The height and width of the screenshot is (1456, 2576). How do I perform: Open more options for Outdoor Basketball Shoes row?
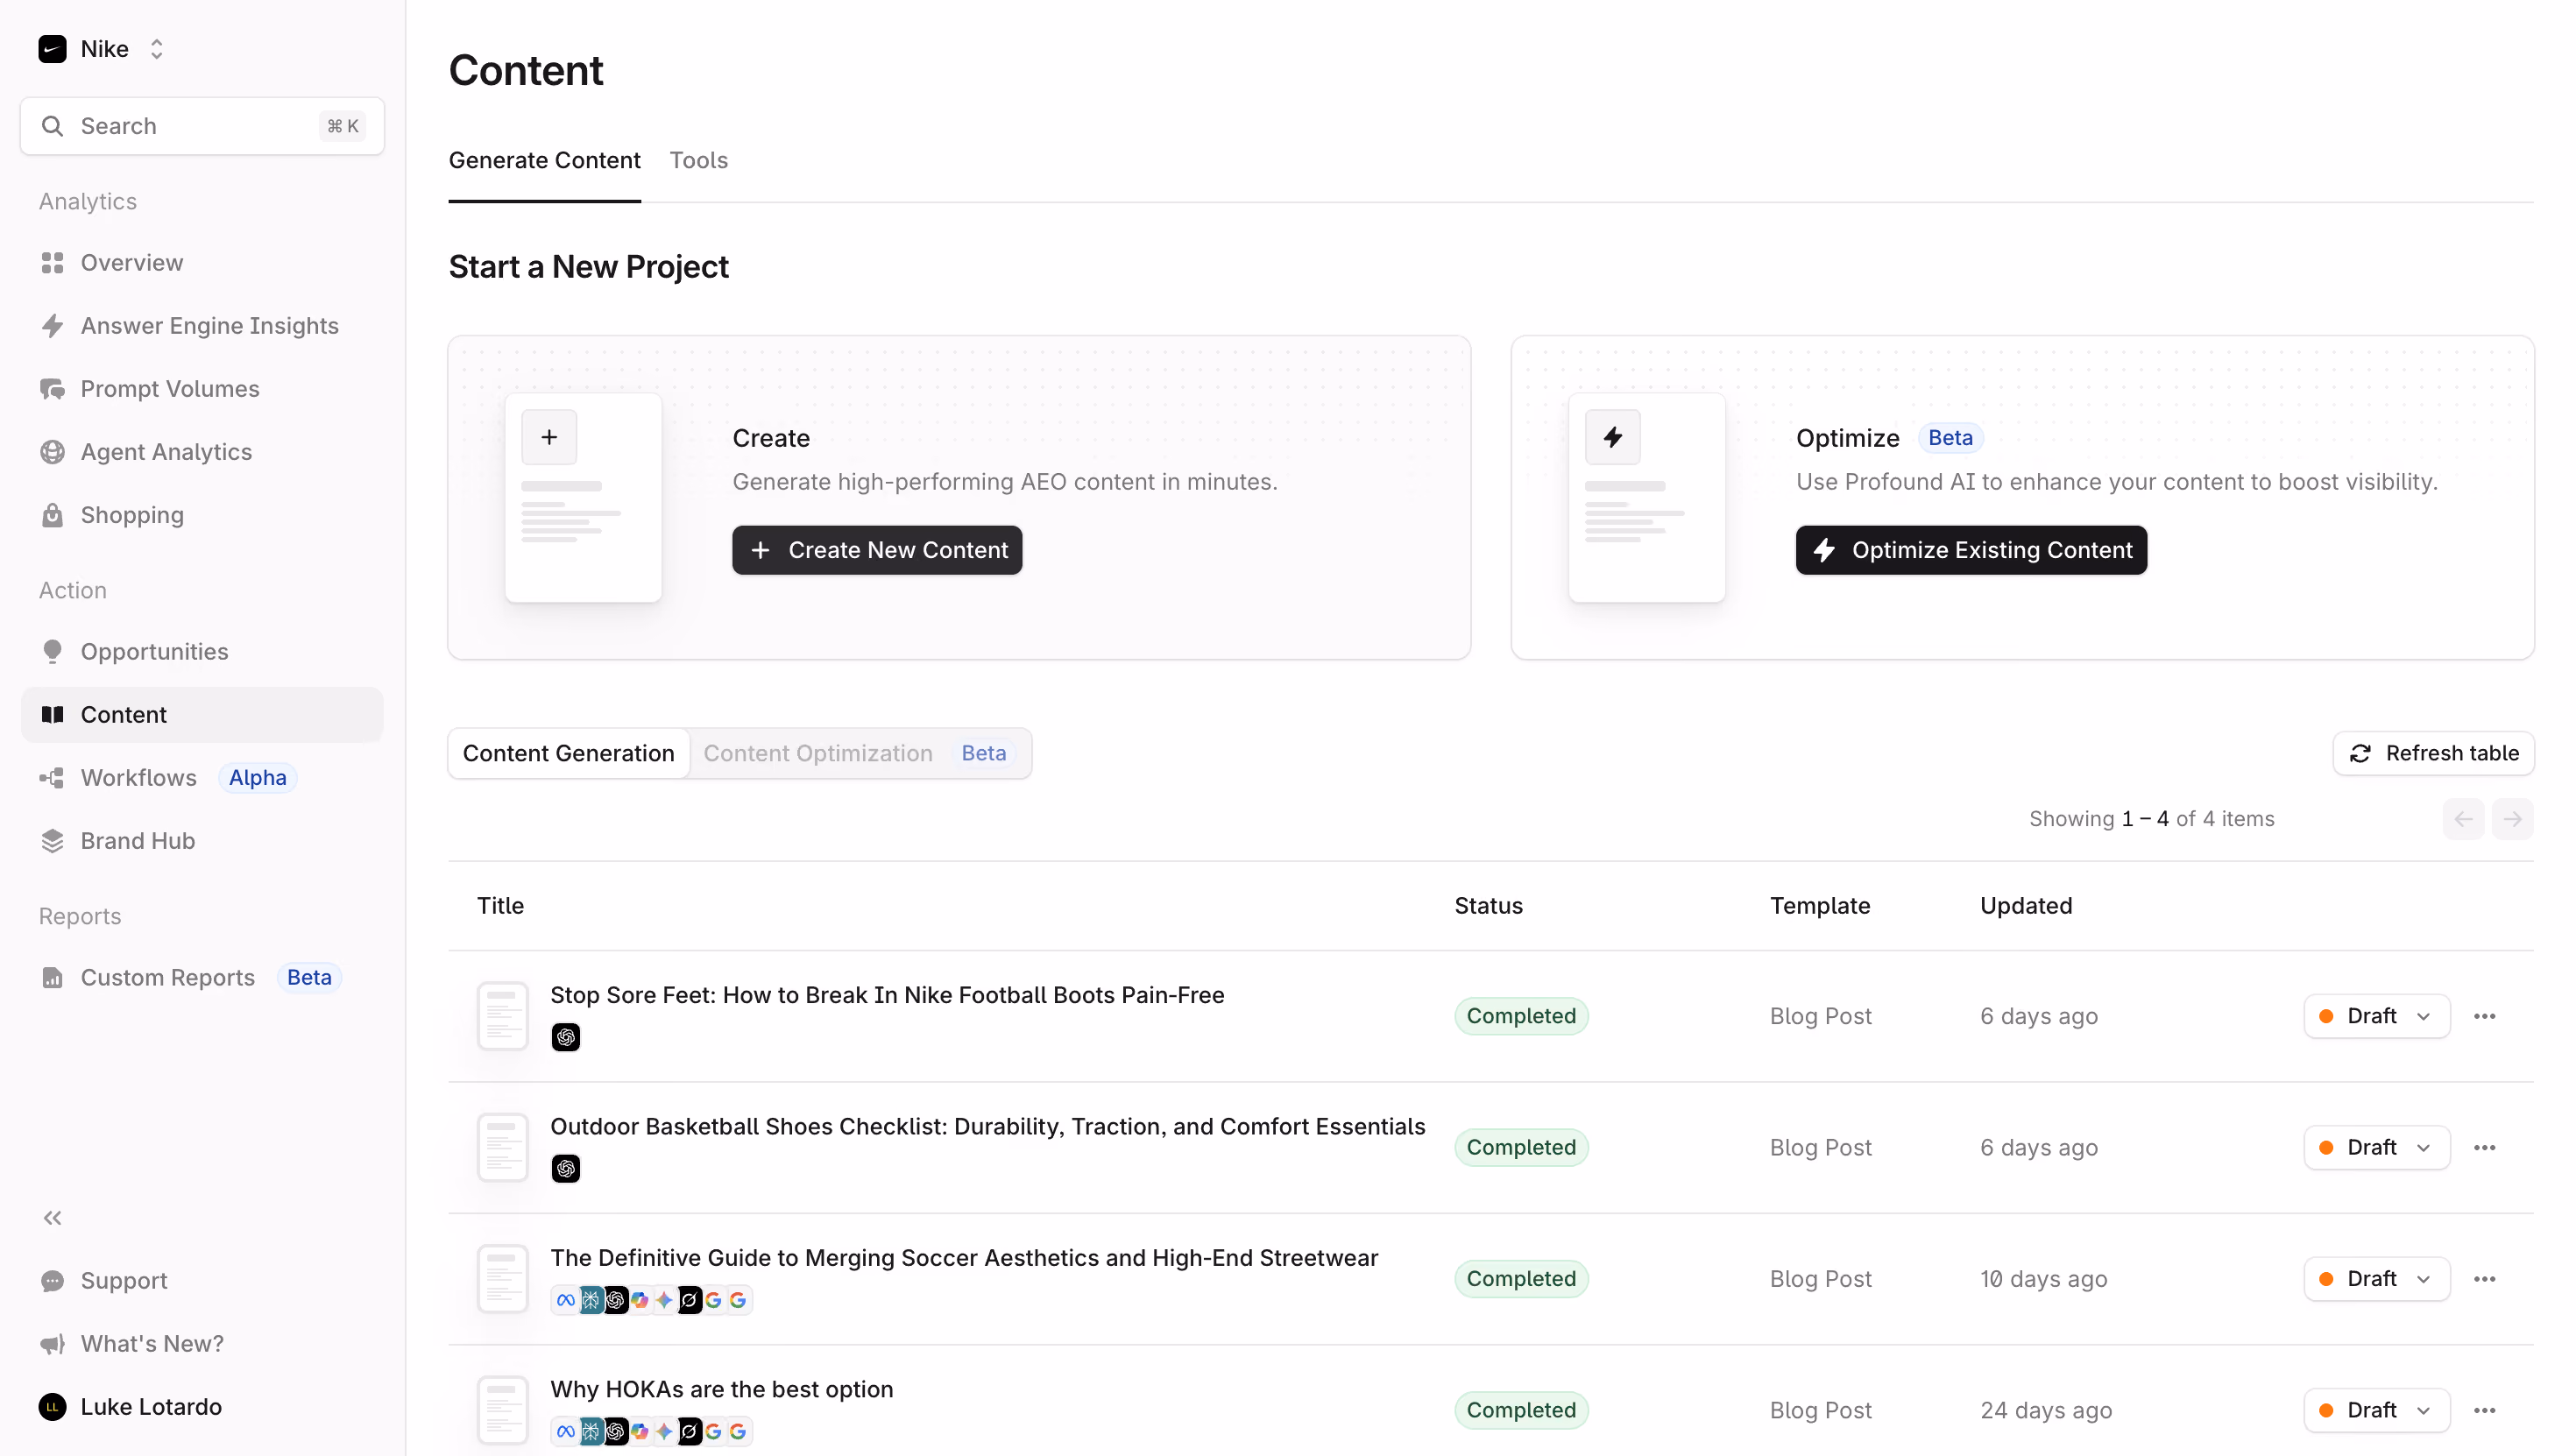[x=2484, y=1147]
